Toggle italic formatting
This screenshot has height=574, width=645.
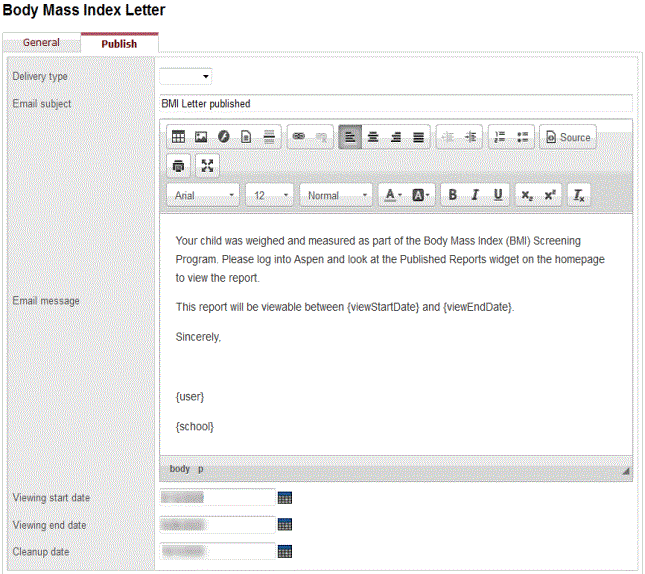[x=475, y=195]
